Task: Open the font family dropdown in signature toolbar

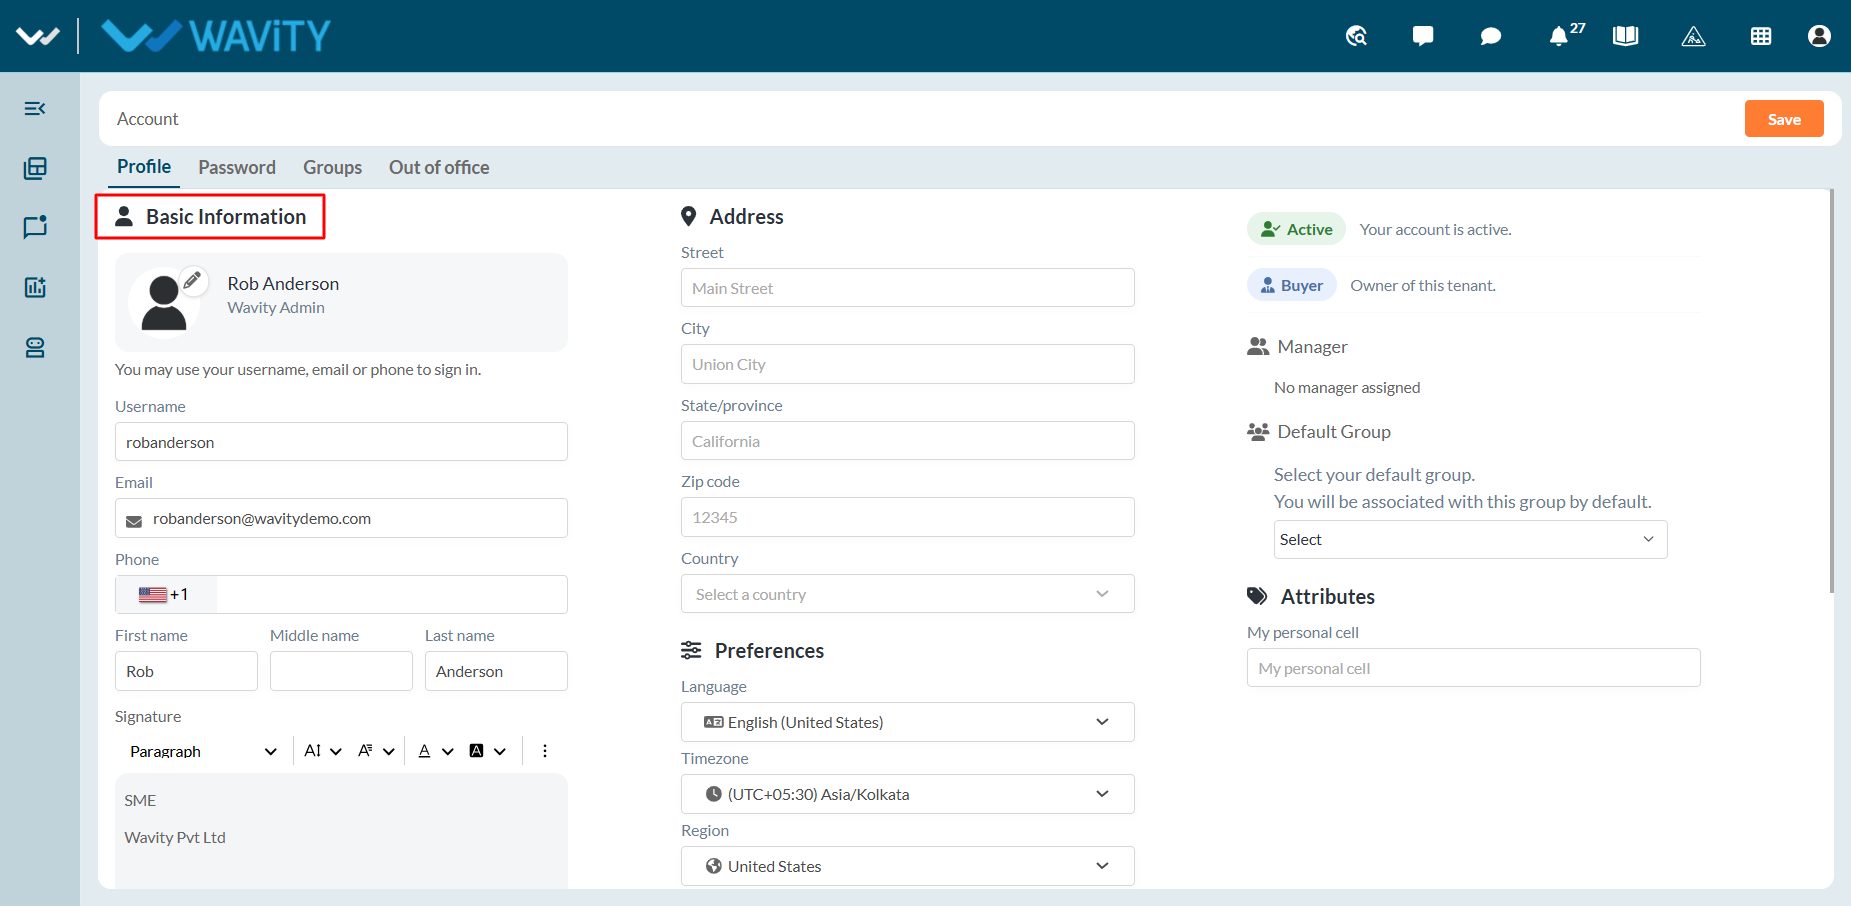Action: tap(376, 751)
